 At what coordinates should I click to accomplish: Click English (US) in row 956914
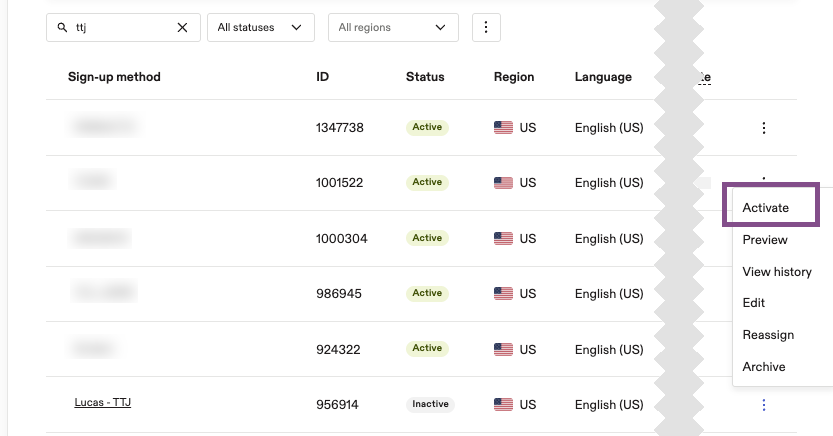pos(609,405)
